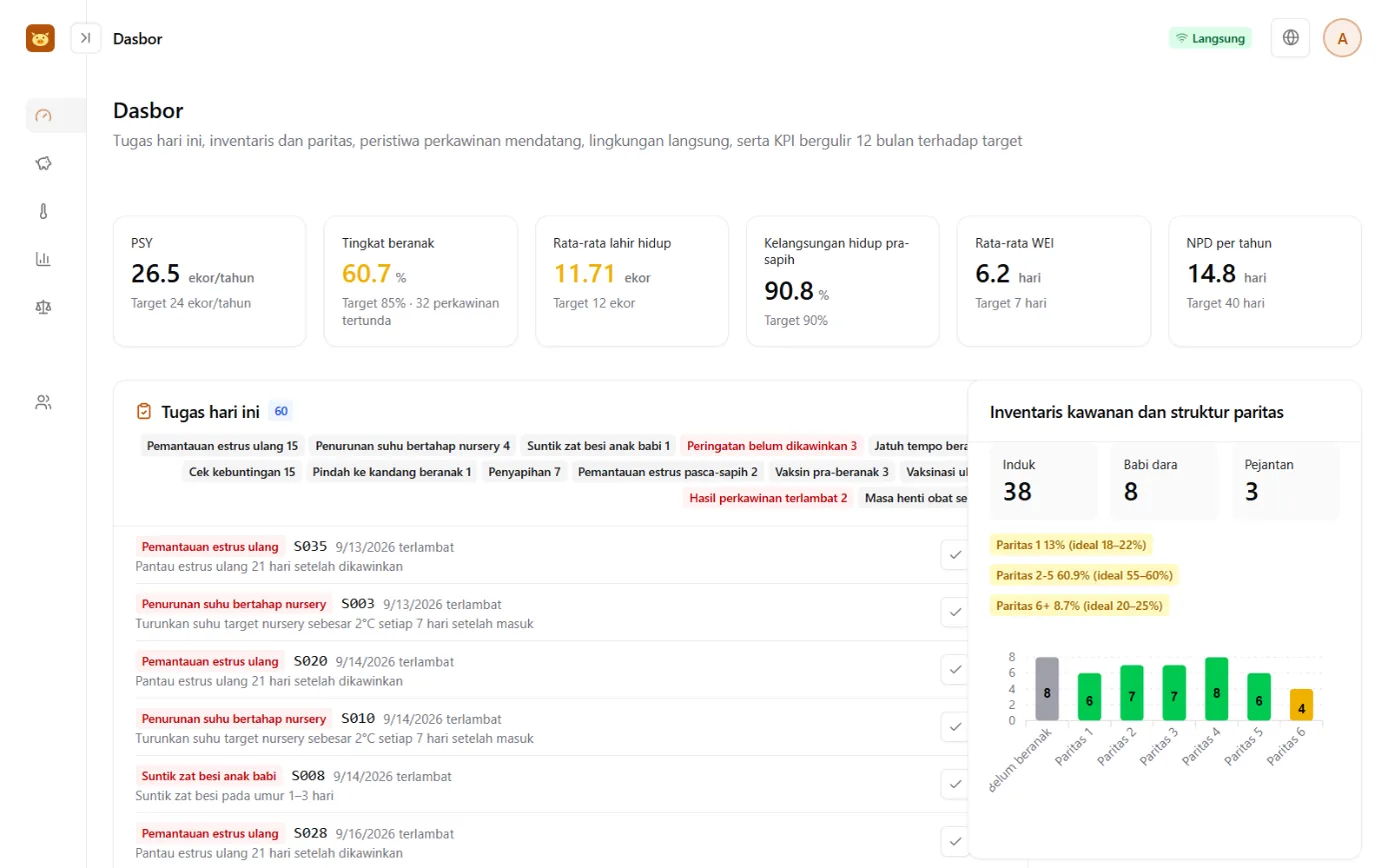Image resolution: width=1388 pixels, height=868 pixels.
Task: Expand the sidebar with the arrow toggle
Action: pyautogui.click(x=86, y=38)
